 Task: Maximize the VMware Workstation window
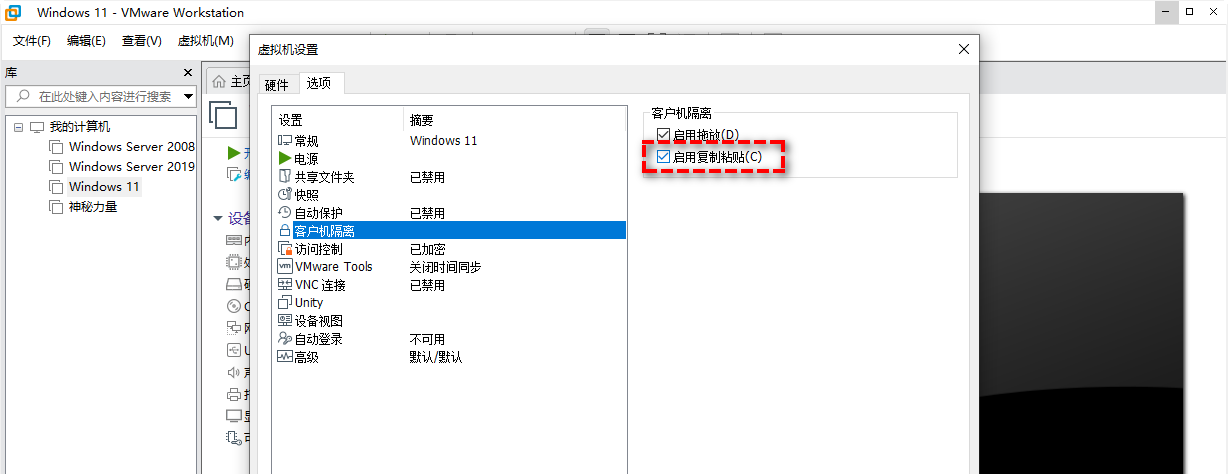pyautogui.click(x=1190, y=13)
